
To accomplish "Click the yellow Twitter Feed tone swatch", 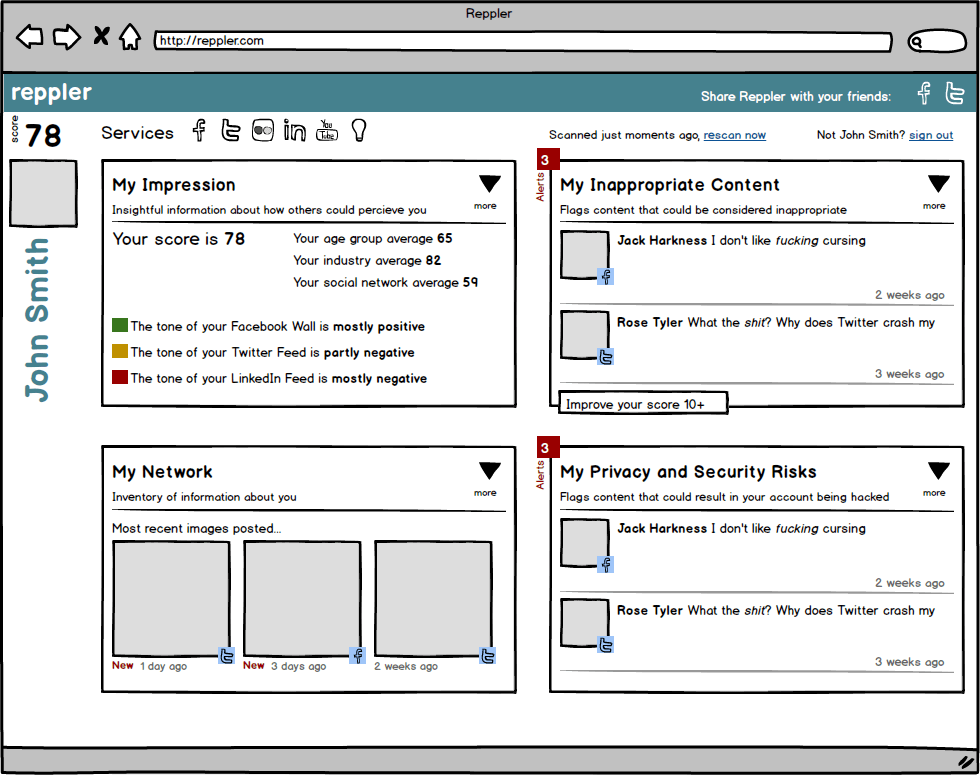I will [119, 351].
